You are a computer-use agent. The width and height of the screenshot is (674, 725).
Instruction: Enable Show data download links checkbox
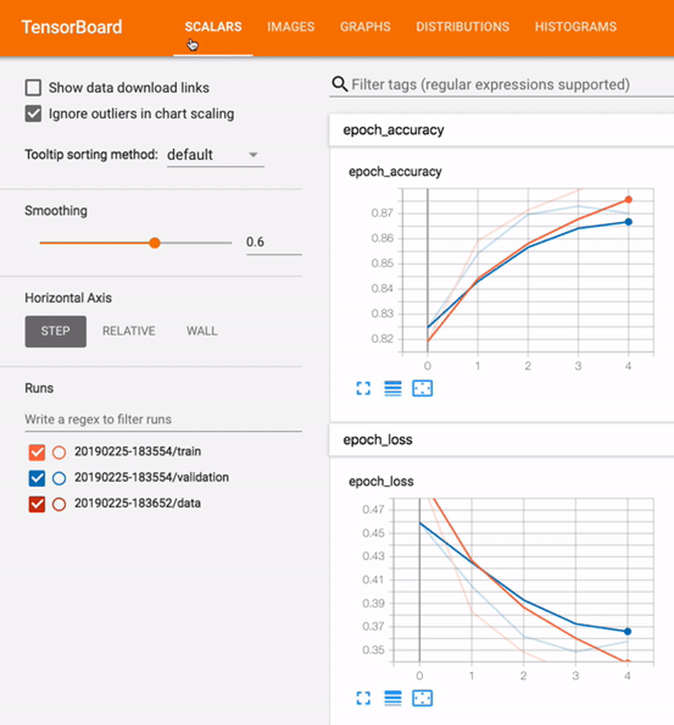point(33,87)
